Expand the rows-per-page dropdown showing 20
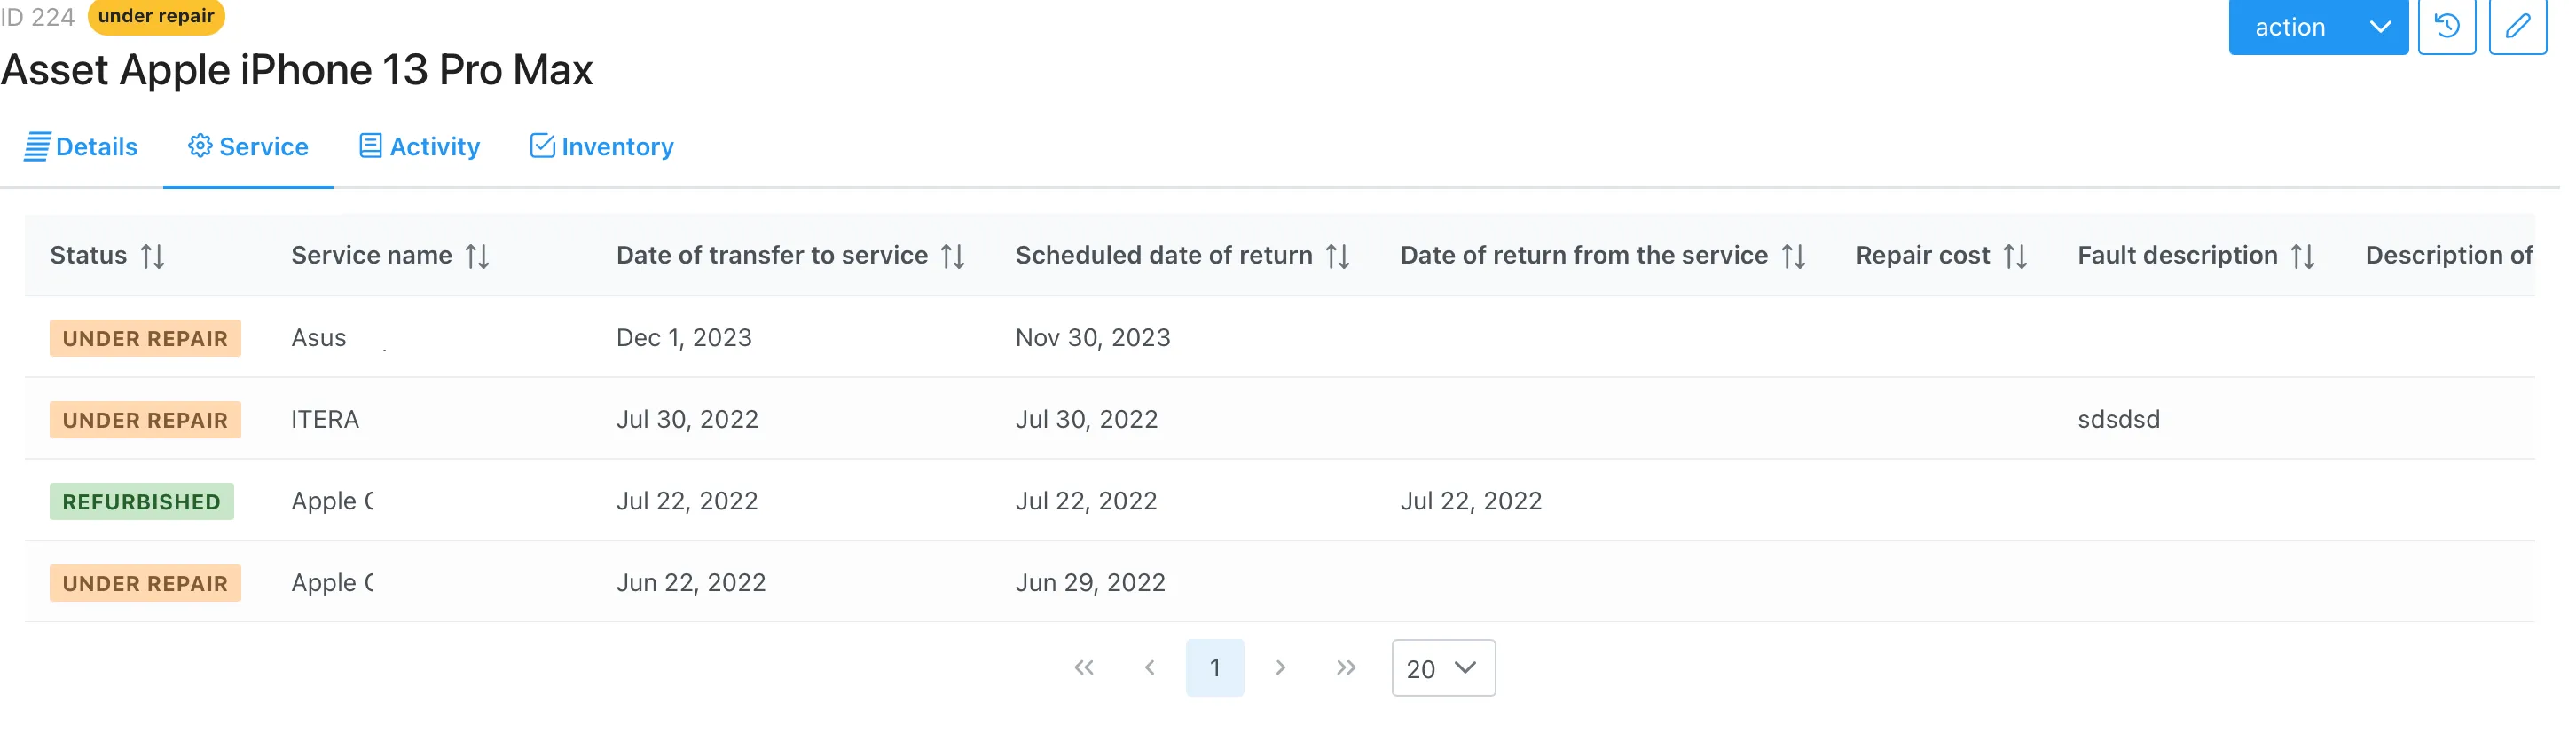 [1443, 668]
